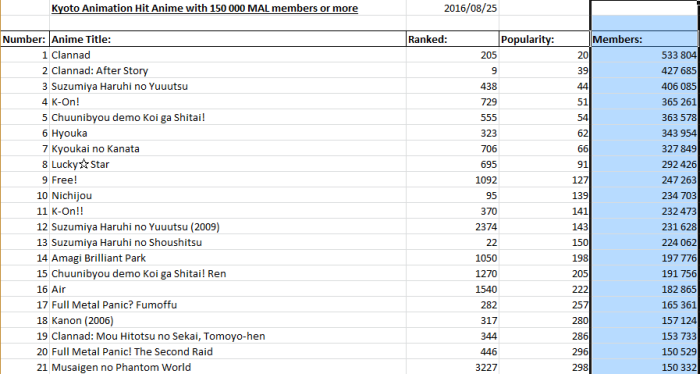Click the members value 406 085

click(x=645, y=86)
